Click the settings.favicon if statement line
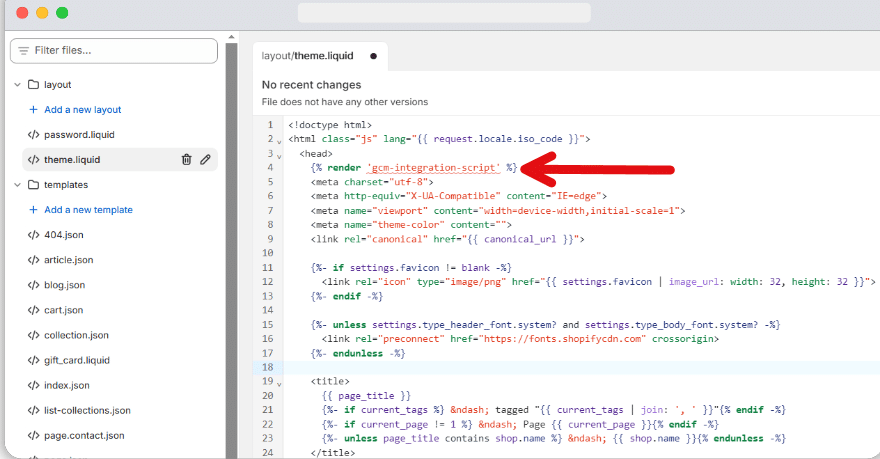 tap(411, 268)
